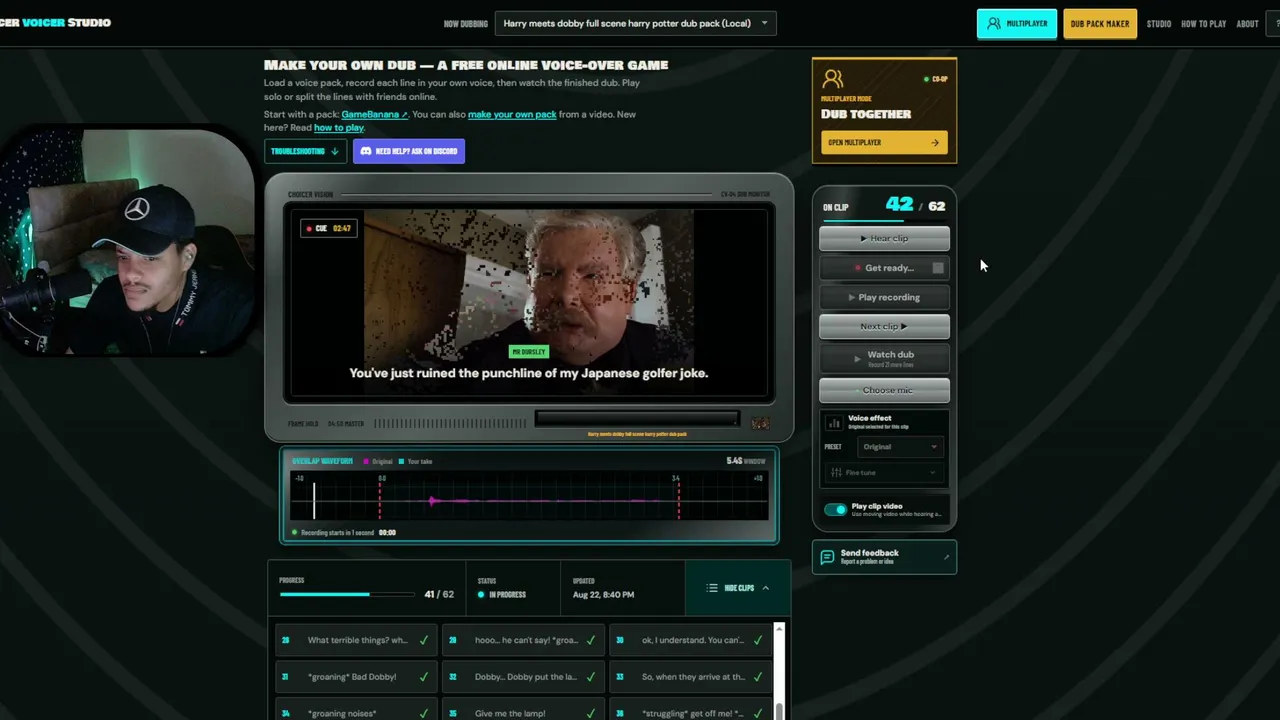Open the About menu item
Image resolution: width=1280 pixels, height=720 pixels.
(1247, 24)
